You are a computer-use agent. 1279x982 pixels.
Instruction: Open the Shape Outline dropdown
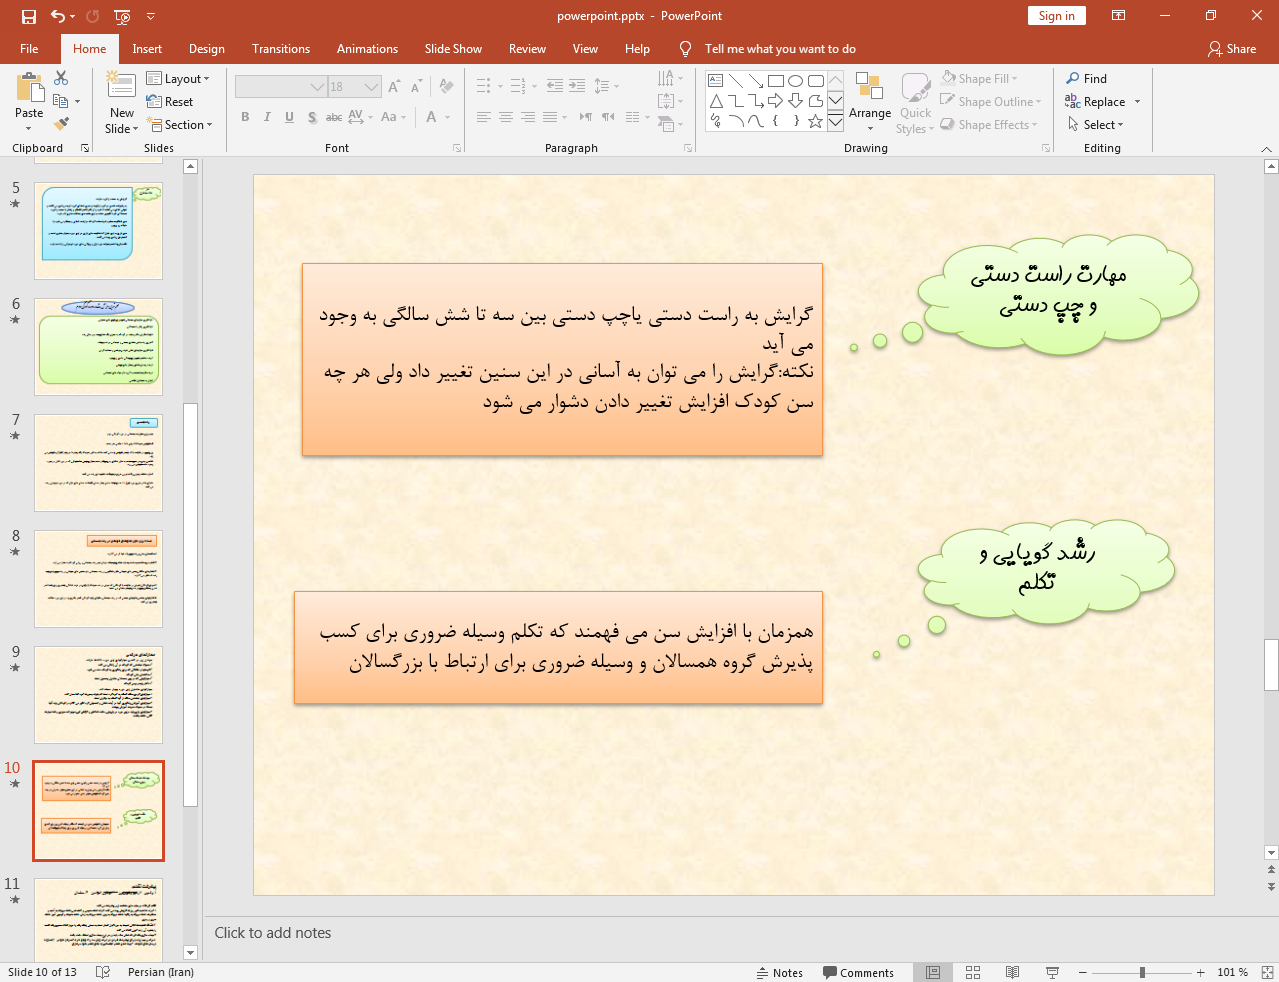(991, 101)
